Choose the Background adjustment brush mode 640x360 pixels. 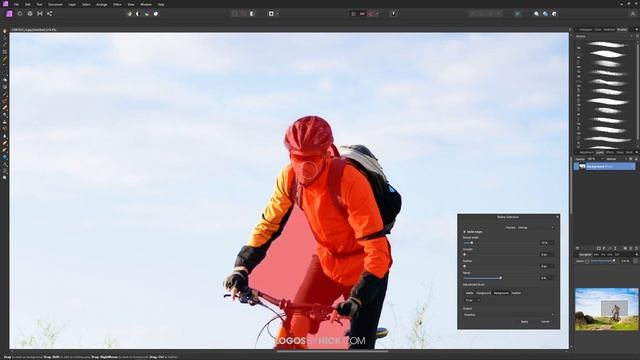(501, 293)
